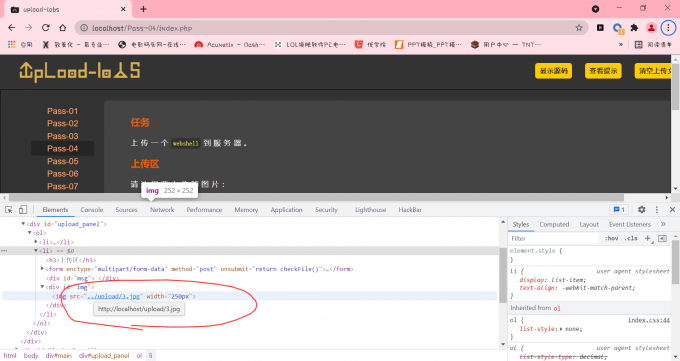Collapse the div img node
This screenshot has height=361, width=680.
42,287
